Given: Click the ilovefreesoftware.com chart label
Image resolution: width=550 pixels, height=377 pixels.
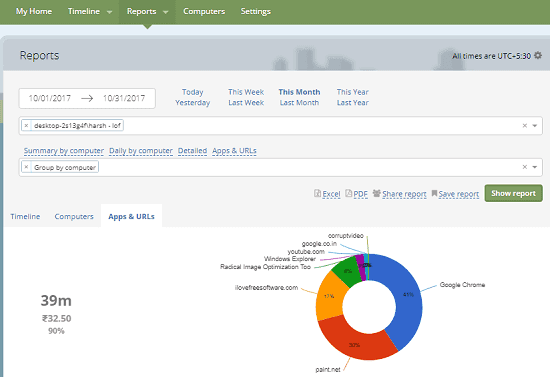Looking at the screenshot, I should (266, 288).
